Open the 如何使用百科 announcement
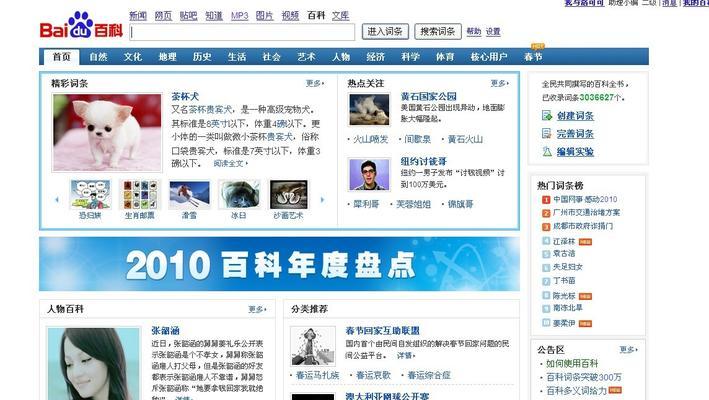This screenshot has width=709, height=400. 572,363
